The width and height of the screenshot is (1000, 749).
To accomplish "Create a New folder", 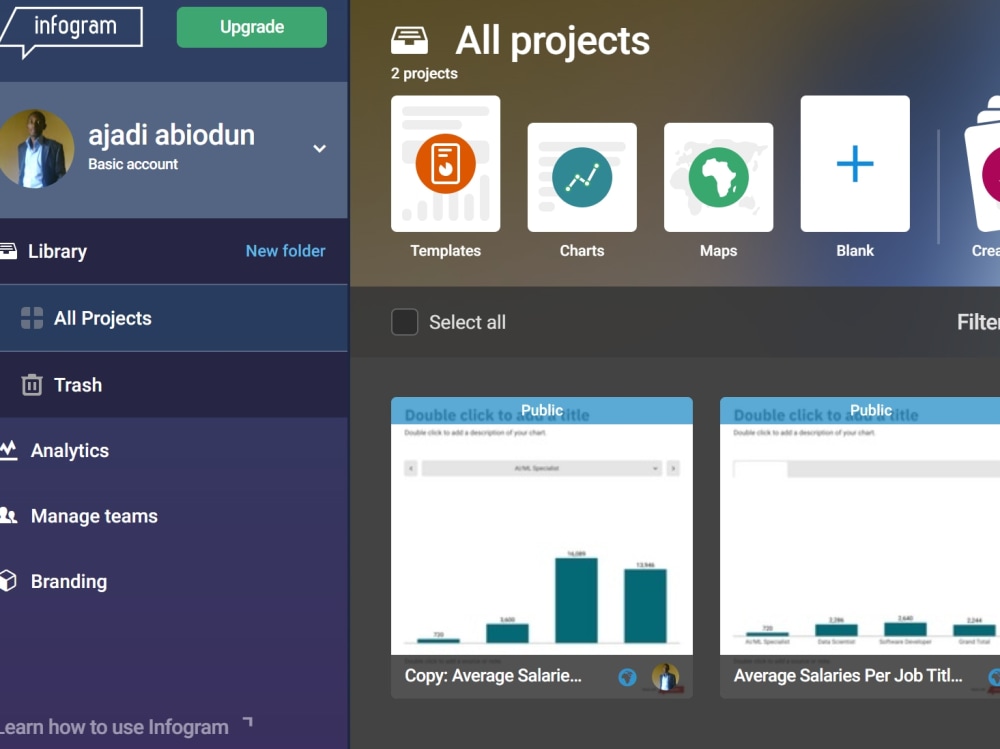I will pyautogui.click(x=286, y=251).
